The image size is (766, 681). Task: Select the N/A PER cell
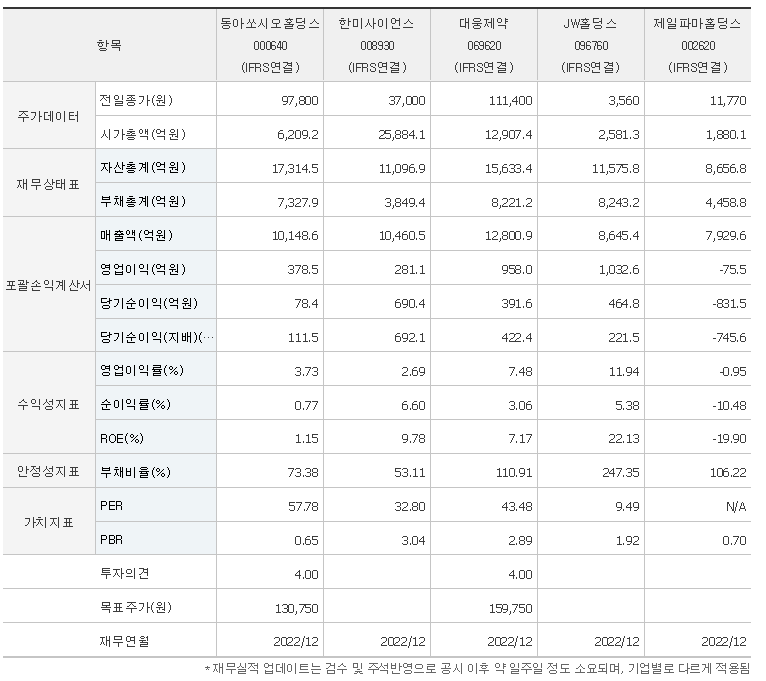[x=736, y=507]
